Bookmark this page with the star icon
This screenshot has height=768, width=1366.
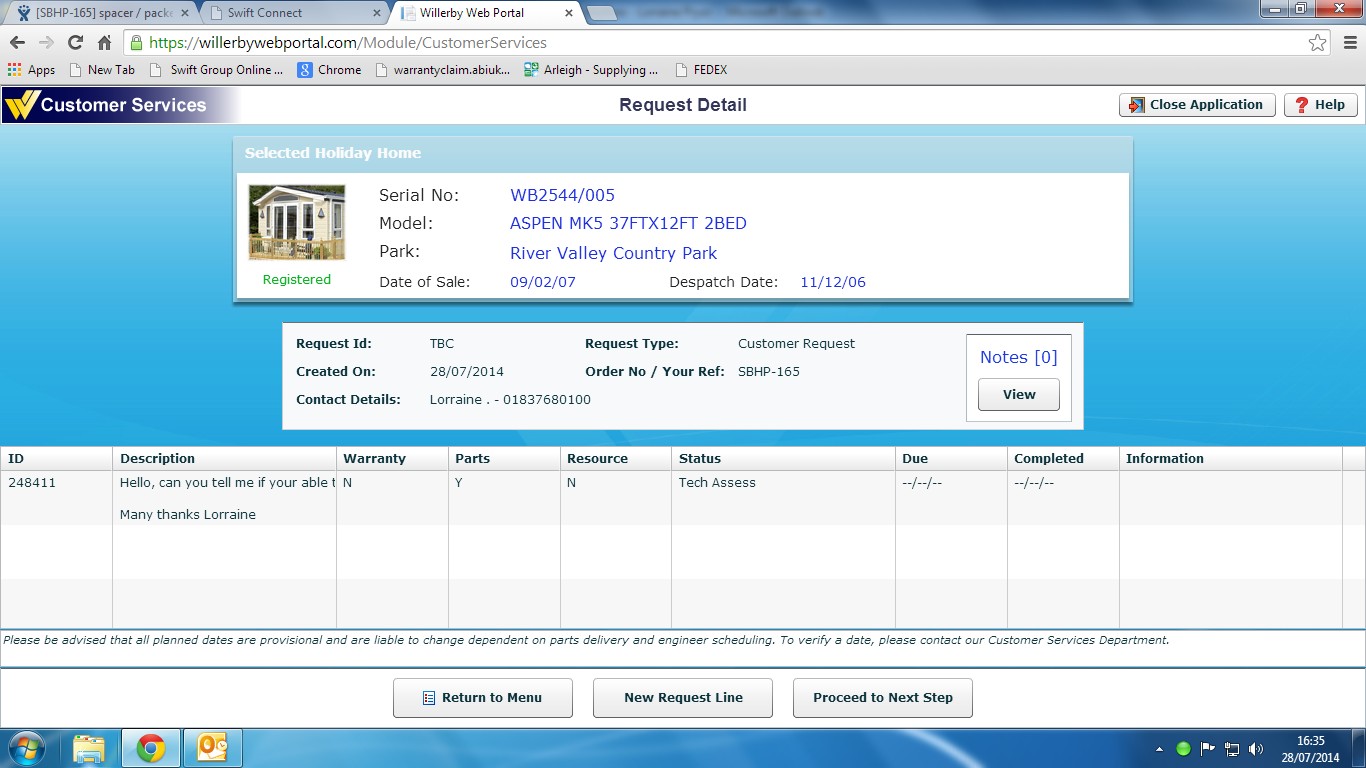point(1318,43)
